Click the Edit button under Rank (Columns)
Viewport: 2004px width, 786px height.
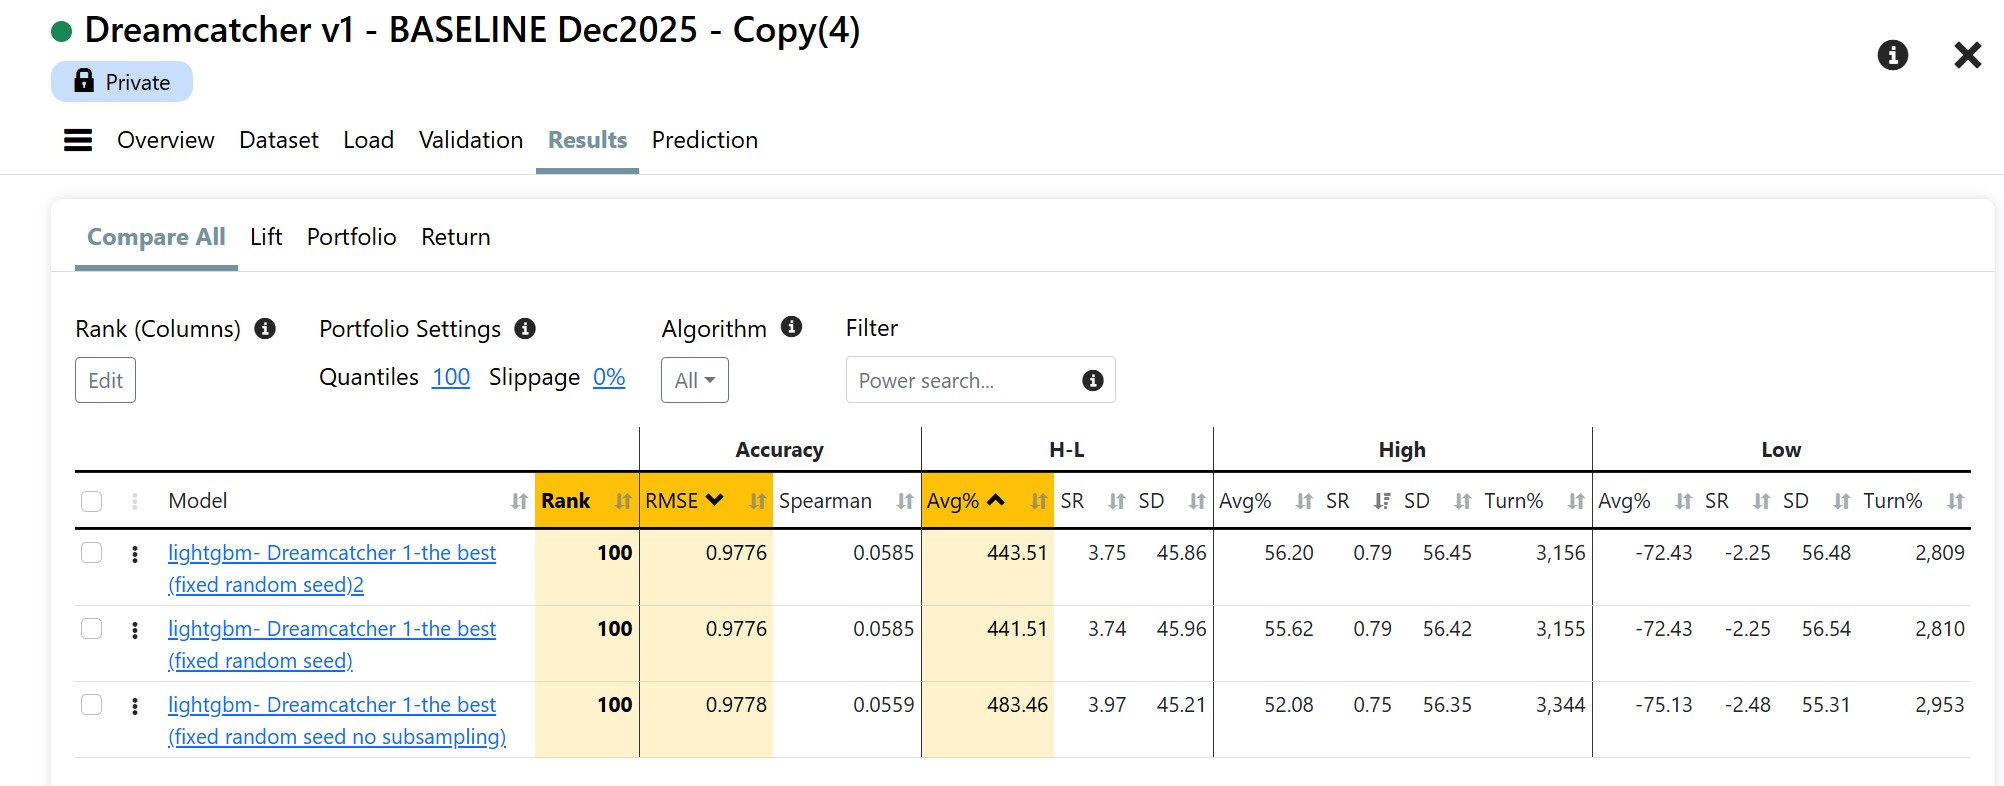(x=105, y=381)
